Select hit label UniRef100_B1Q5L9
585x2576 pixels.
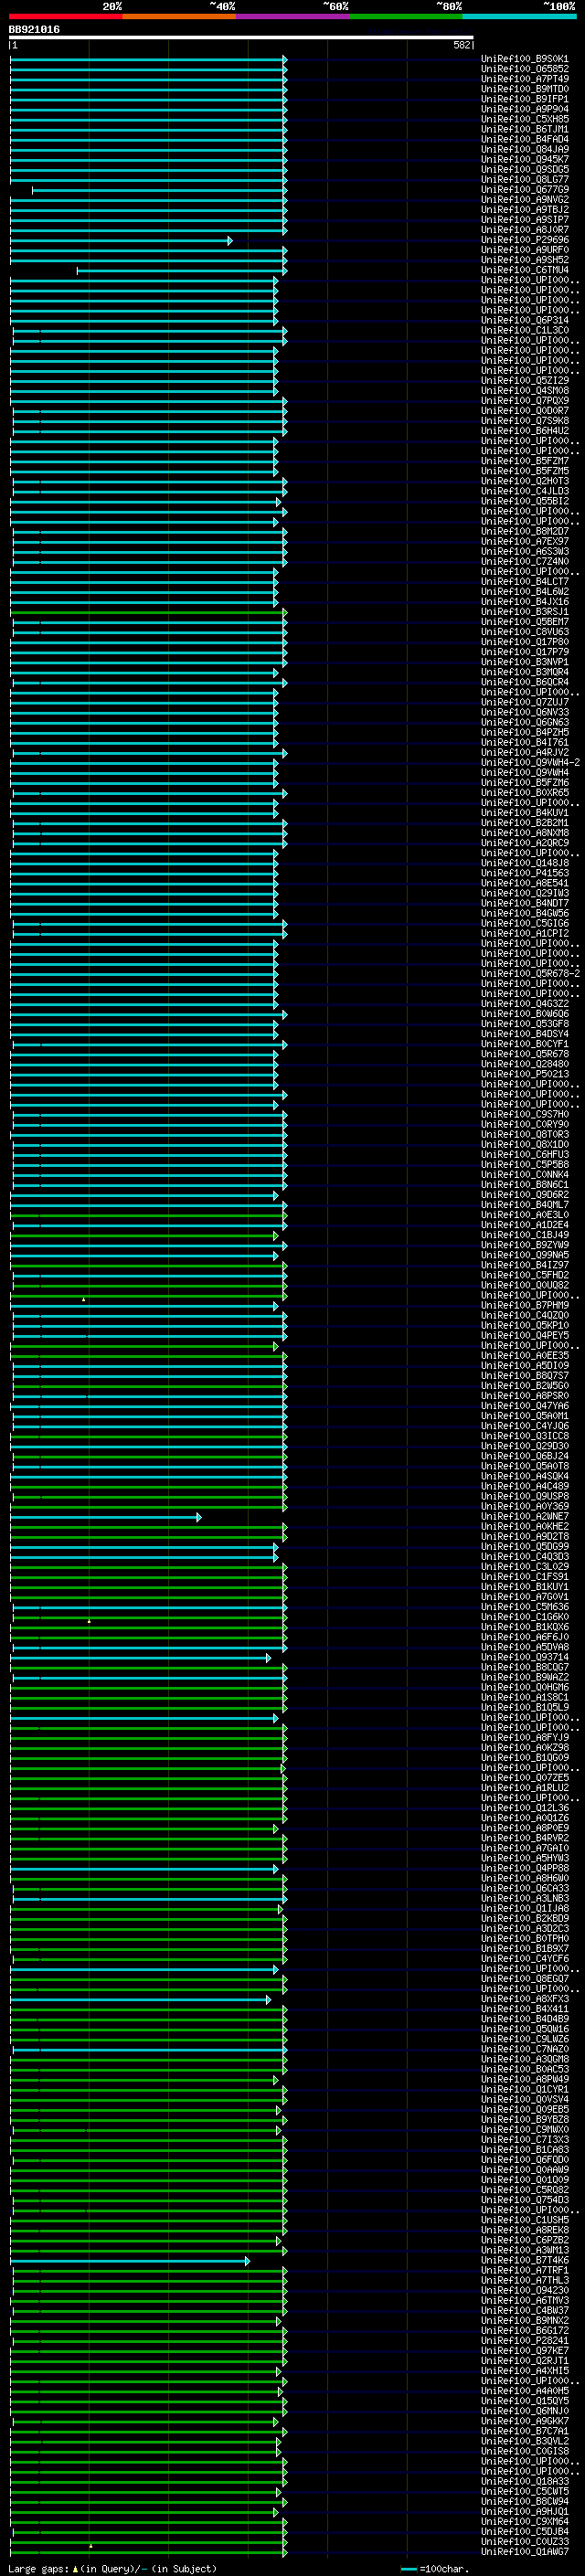click(524, 1708)
